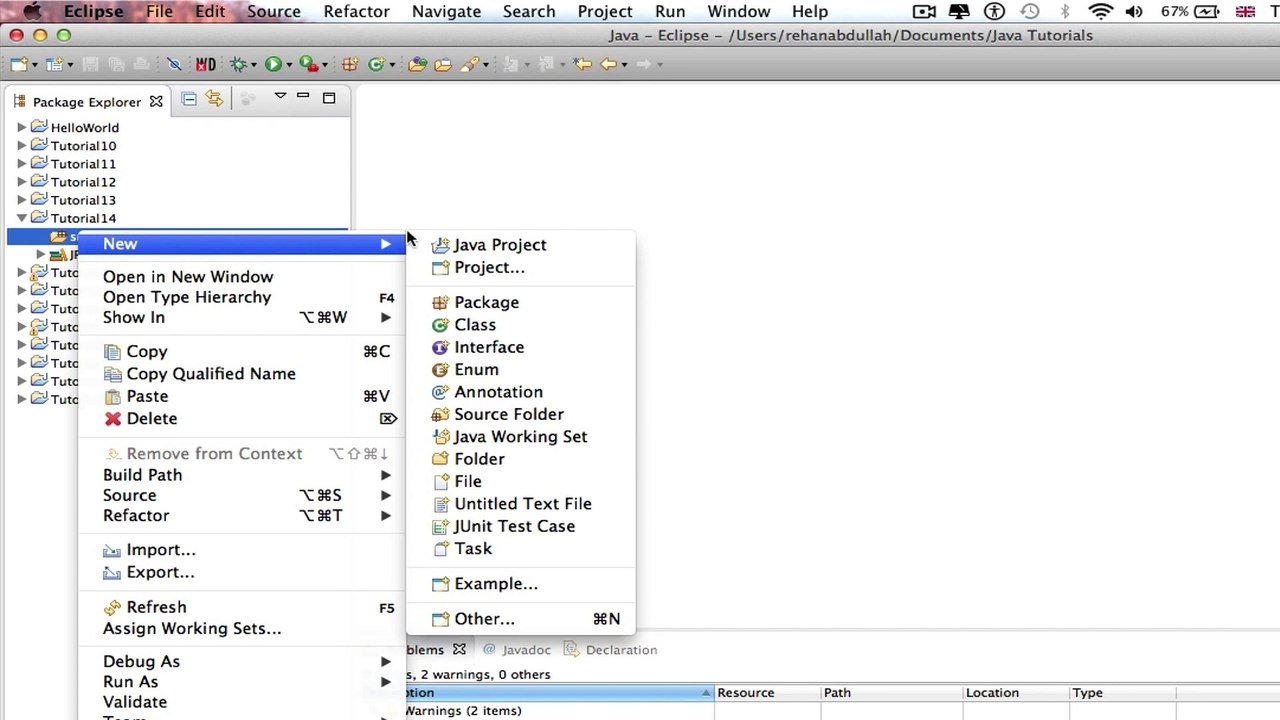Screen dimensions: 1280x720
Task: Open Package Explorer View Menu triangle
Action: (280, 97)
